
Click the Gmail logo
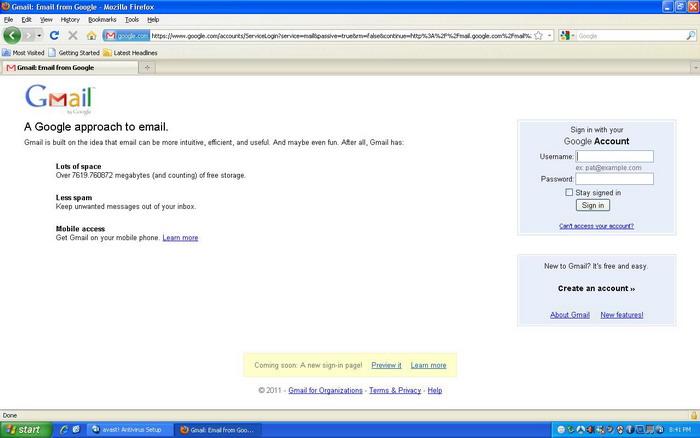point(60,99)
